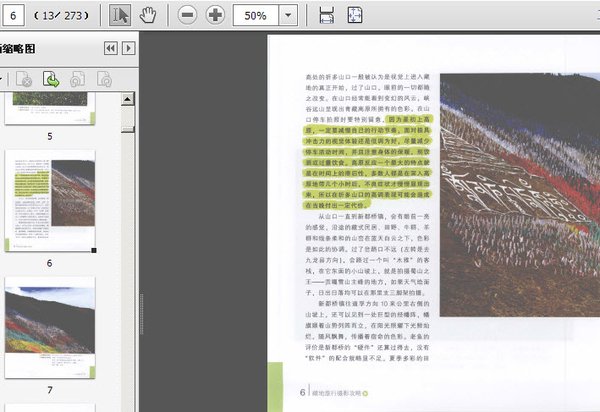600x412 pixels.
Task: Enable fit width scrolling mode
Action: pos(326,15)
